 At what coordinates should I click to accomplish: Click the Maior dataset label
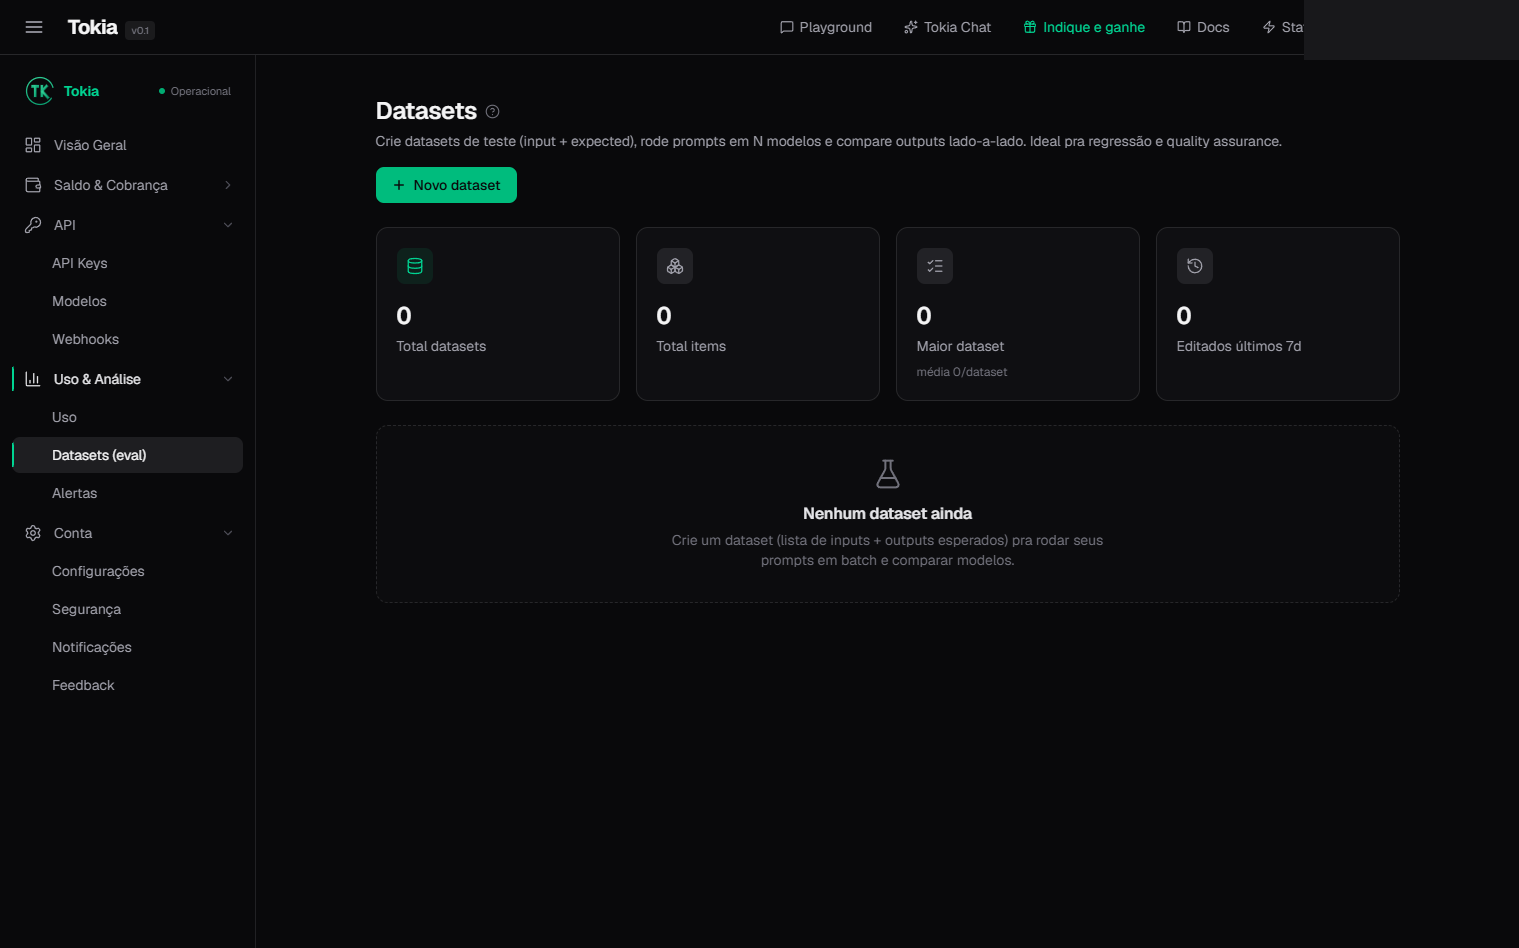(x=960, y=346)
